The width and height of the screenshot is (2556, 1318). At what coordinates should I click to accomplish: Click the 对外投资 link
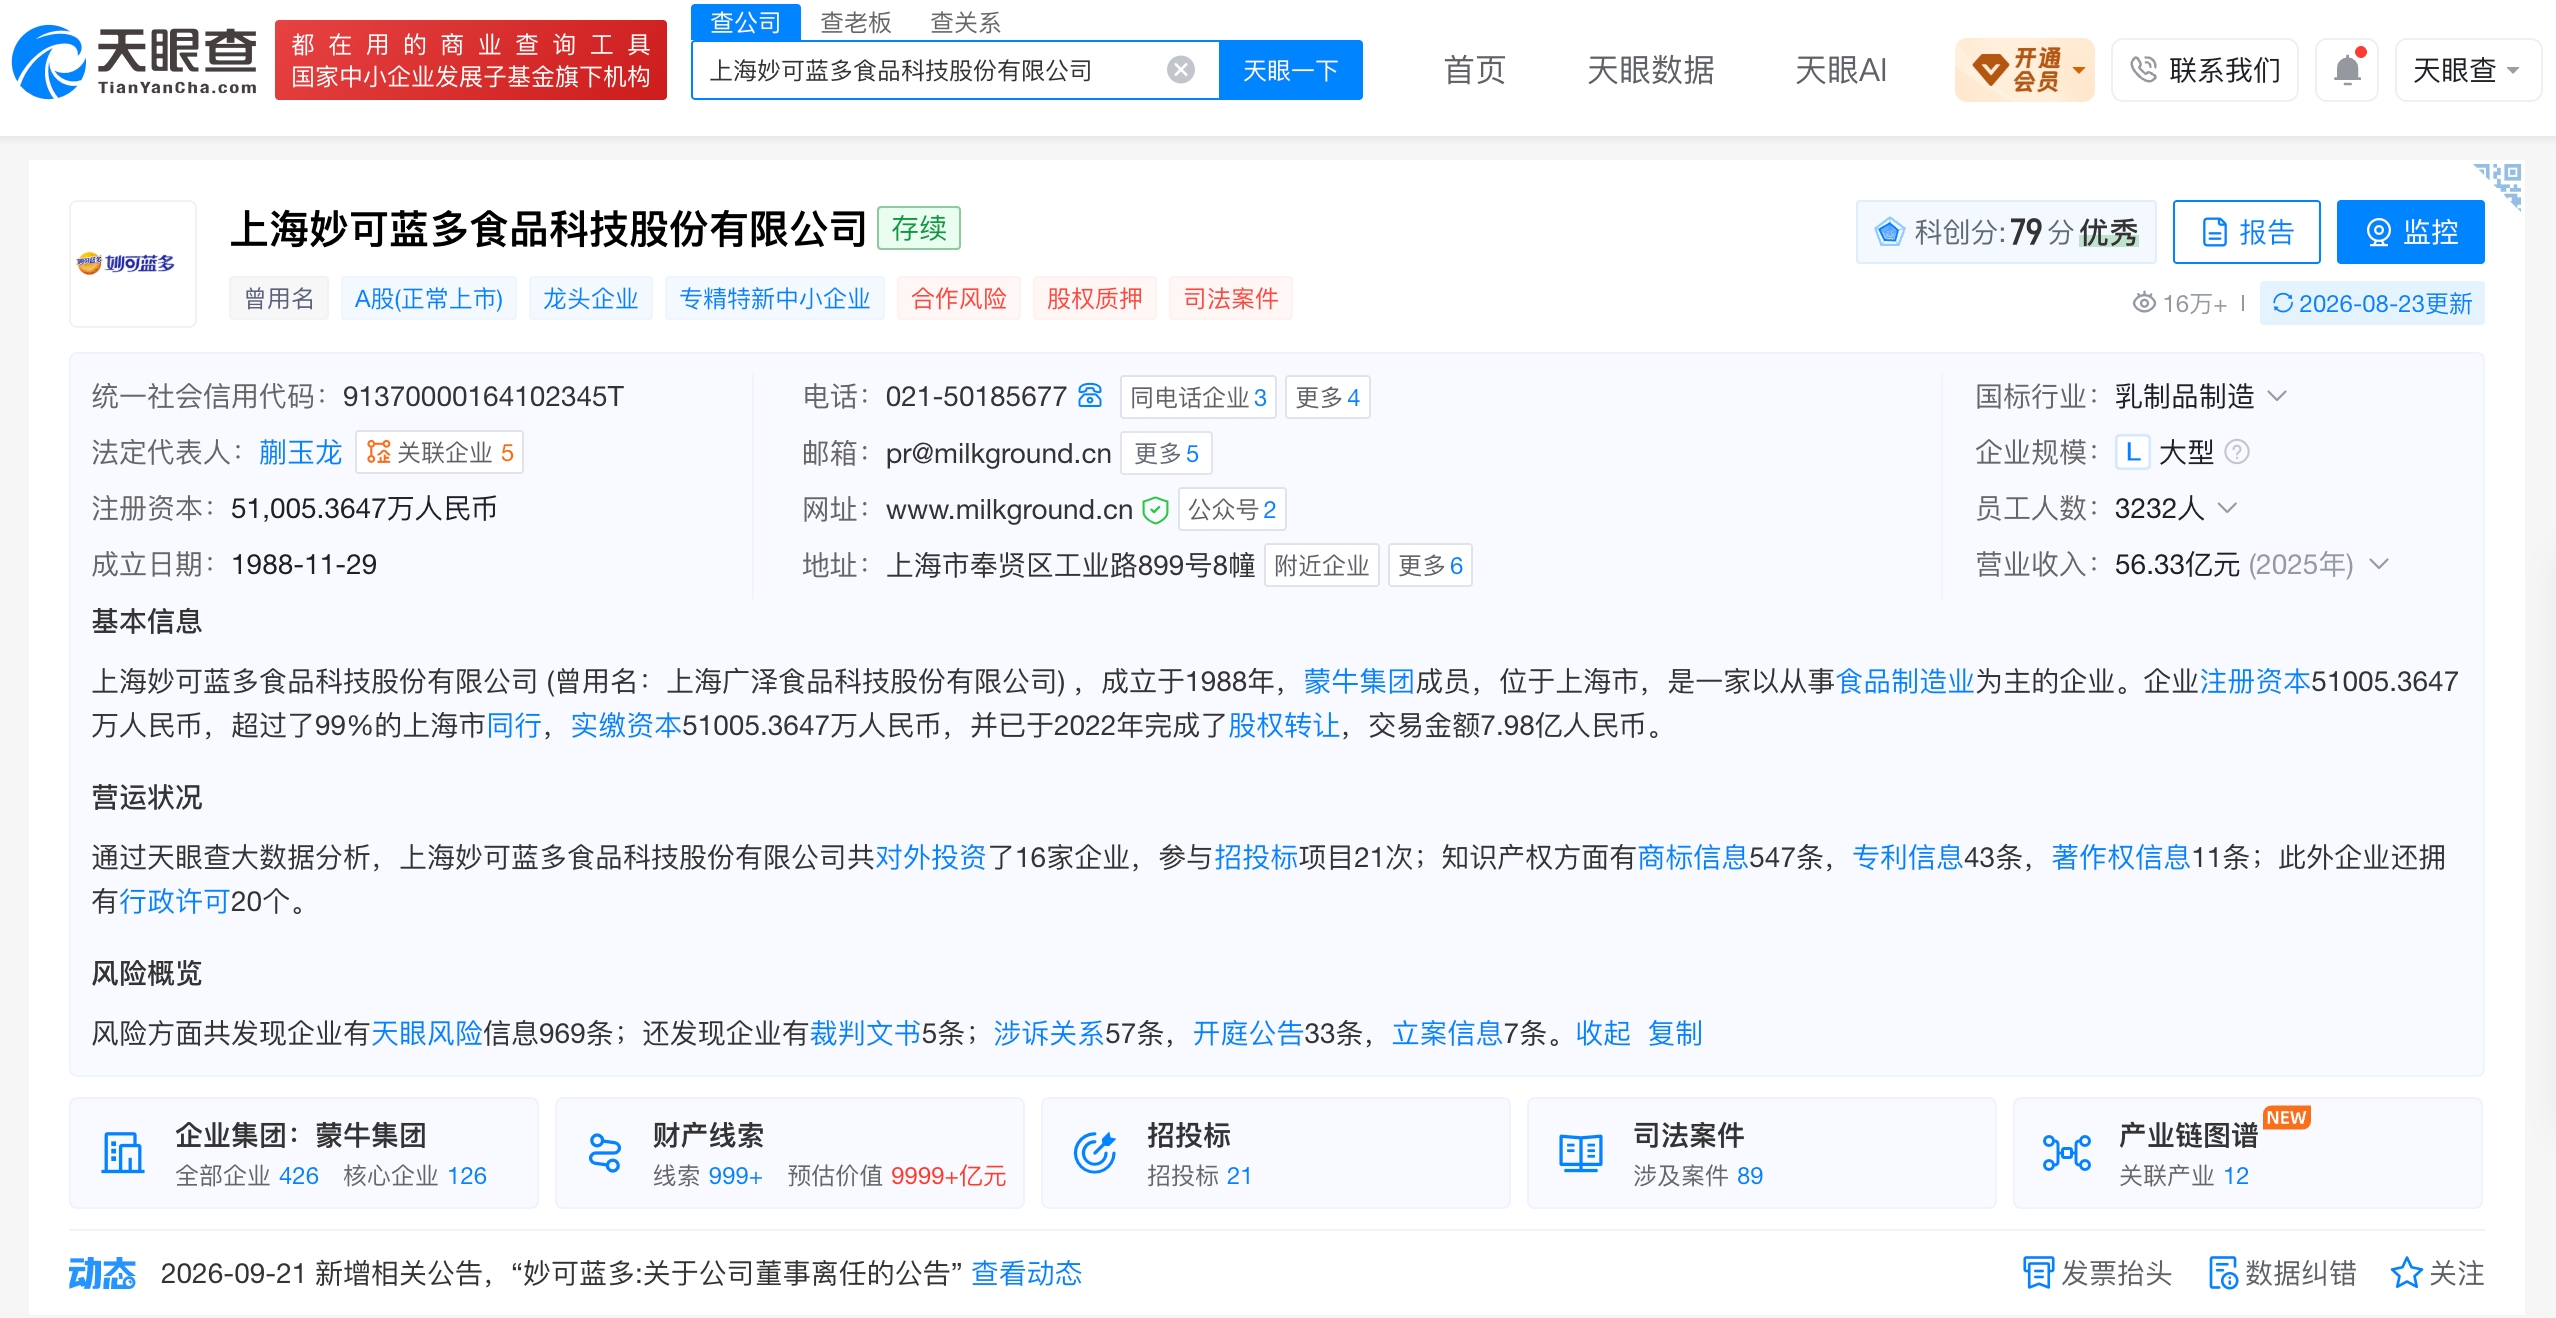point(931,857)
